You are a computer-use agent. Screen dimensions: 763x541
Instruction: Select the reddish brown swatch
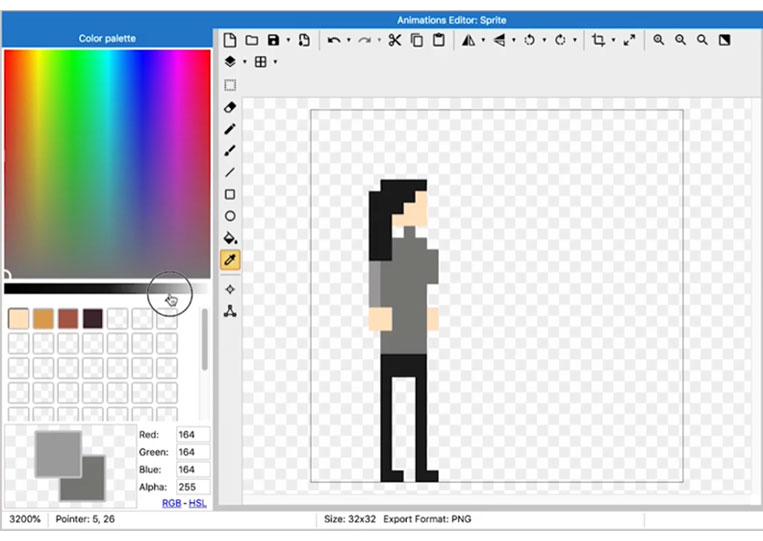coord(68,319)
